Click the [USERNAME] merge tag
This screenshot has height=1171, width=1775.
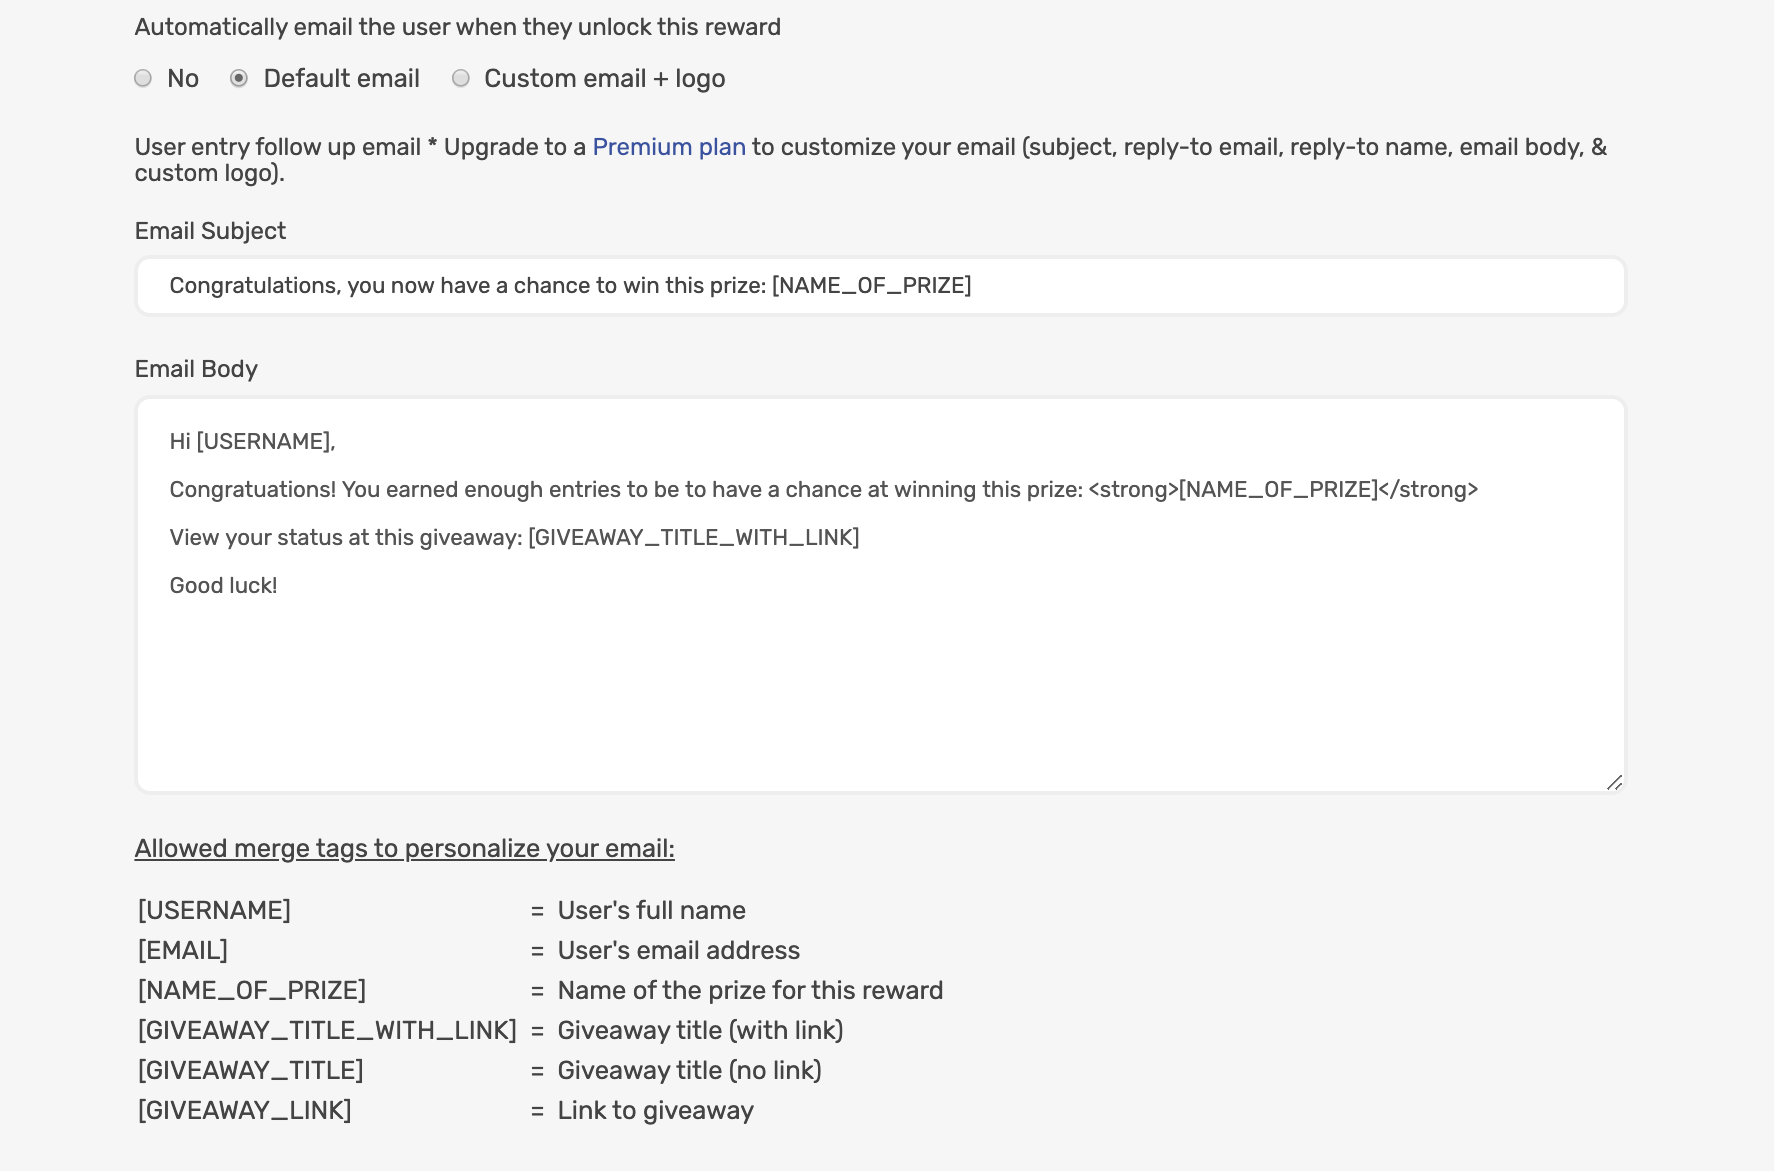[214, 910]
